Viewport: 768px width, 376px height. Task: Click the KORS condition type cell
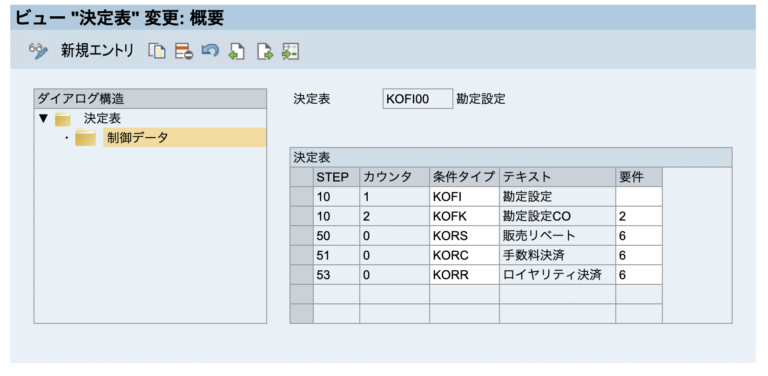click(x=464, y=236)
